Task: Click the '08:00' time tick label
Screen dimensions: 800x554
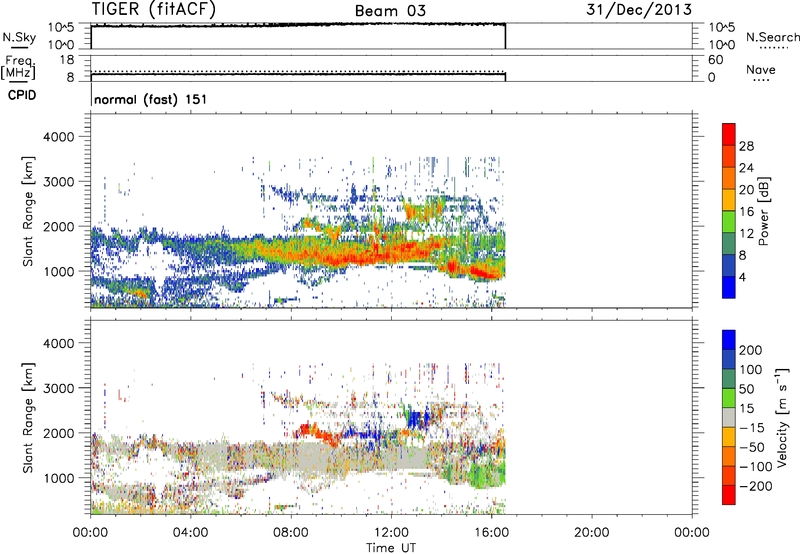Action: coord(291,533)
